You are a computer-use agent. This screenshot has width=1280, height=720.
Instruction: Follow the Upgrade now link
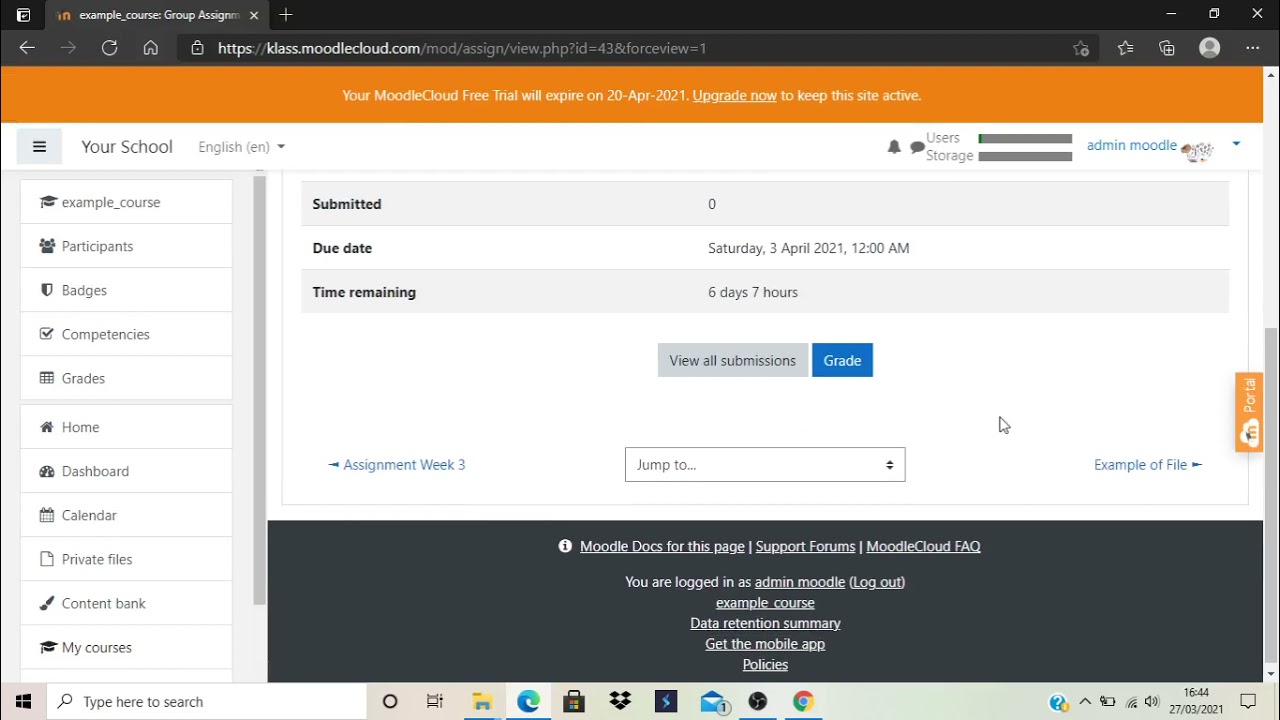pos(734,95)
